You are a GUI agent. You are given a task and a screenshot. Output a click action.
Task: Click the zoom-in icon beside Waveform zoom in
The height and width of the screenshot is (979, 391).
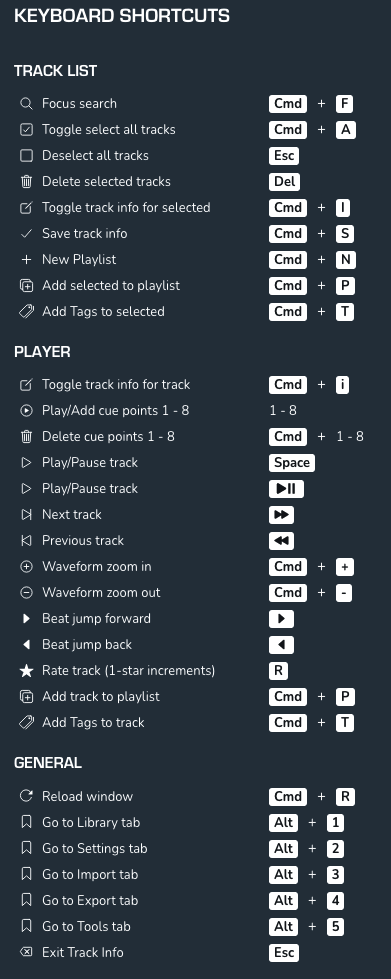tap(26, 567)
